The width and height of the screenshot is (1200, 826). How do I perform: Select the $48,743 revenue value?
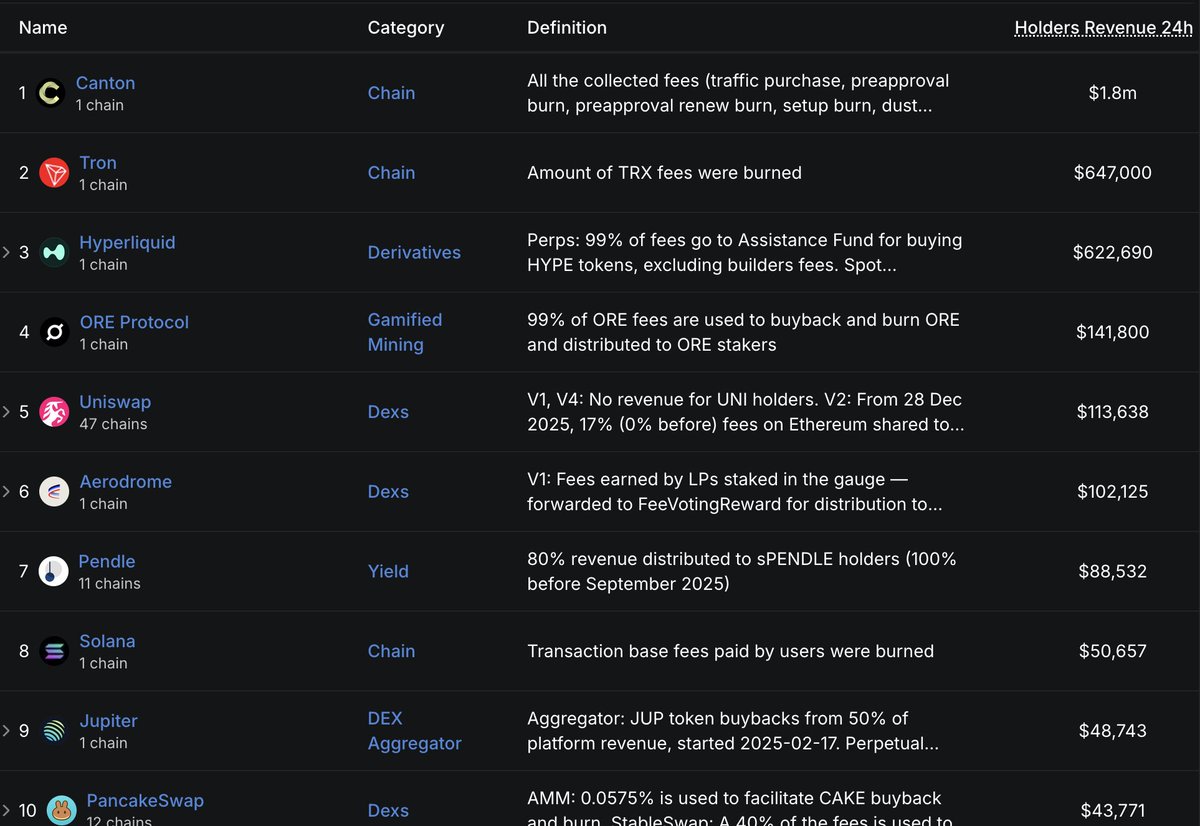[1113, 731]
